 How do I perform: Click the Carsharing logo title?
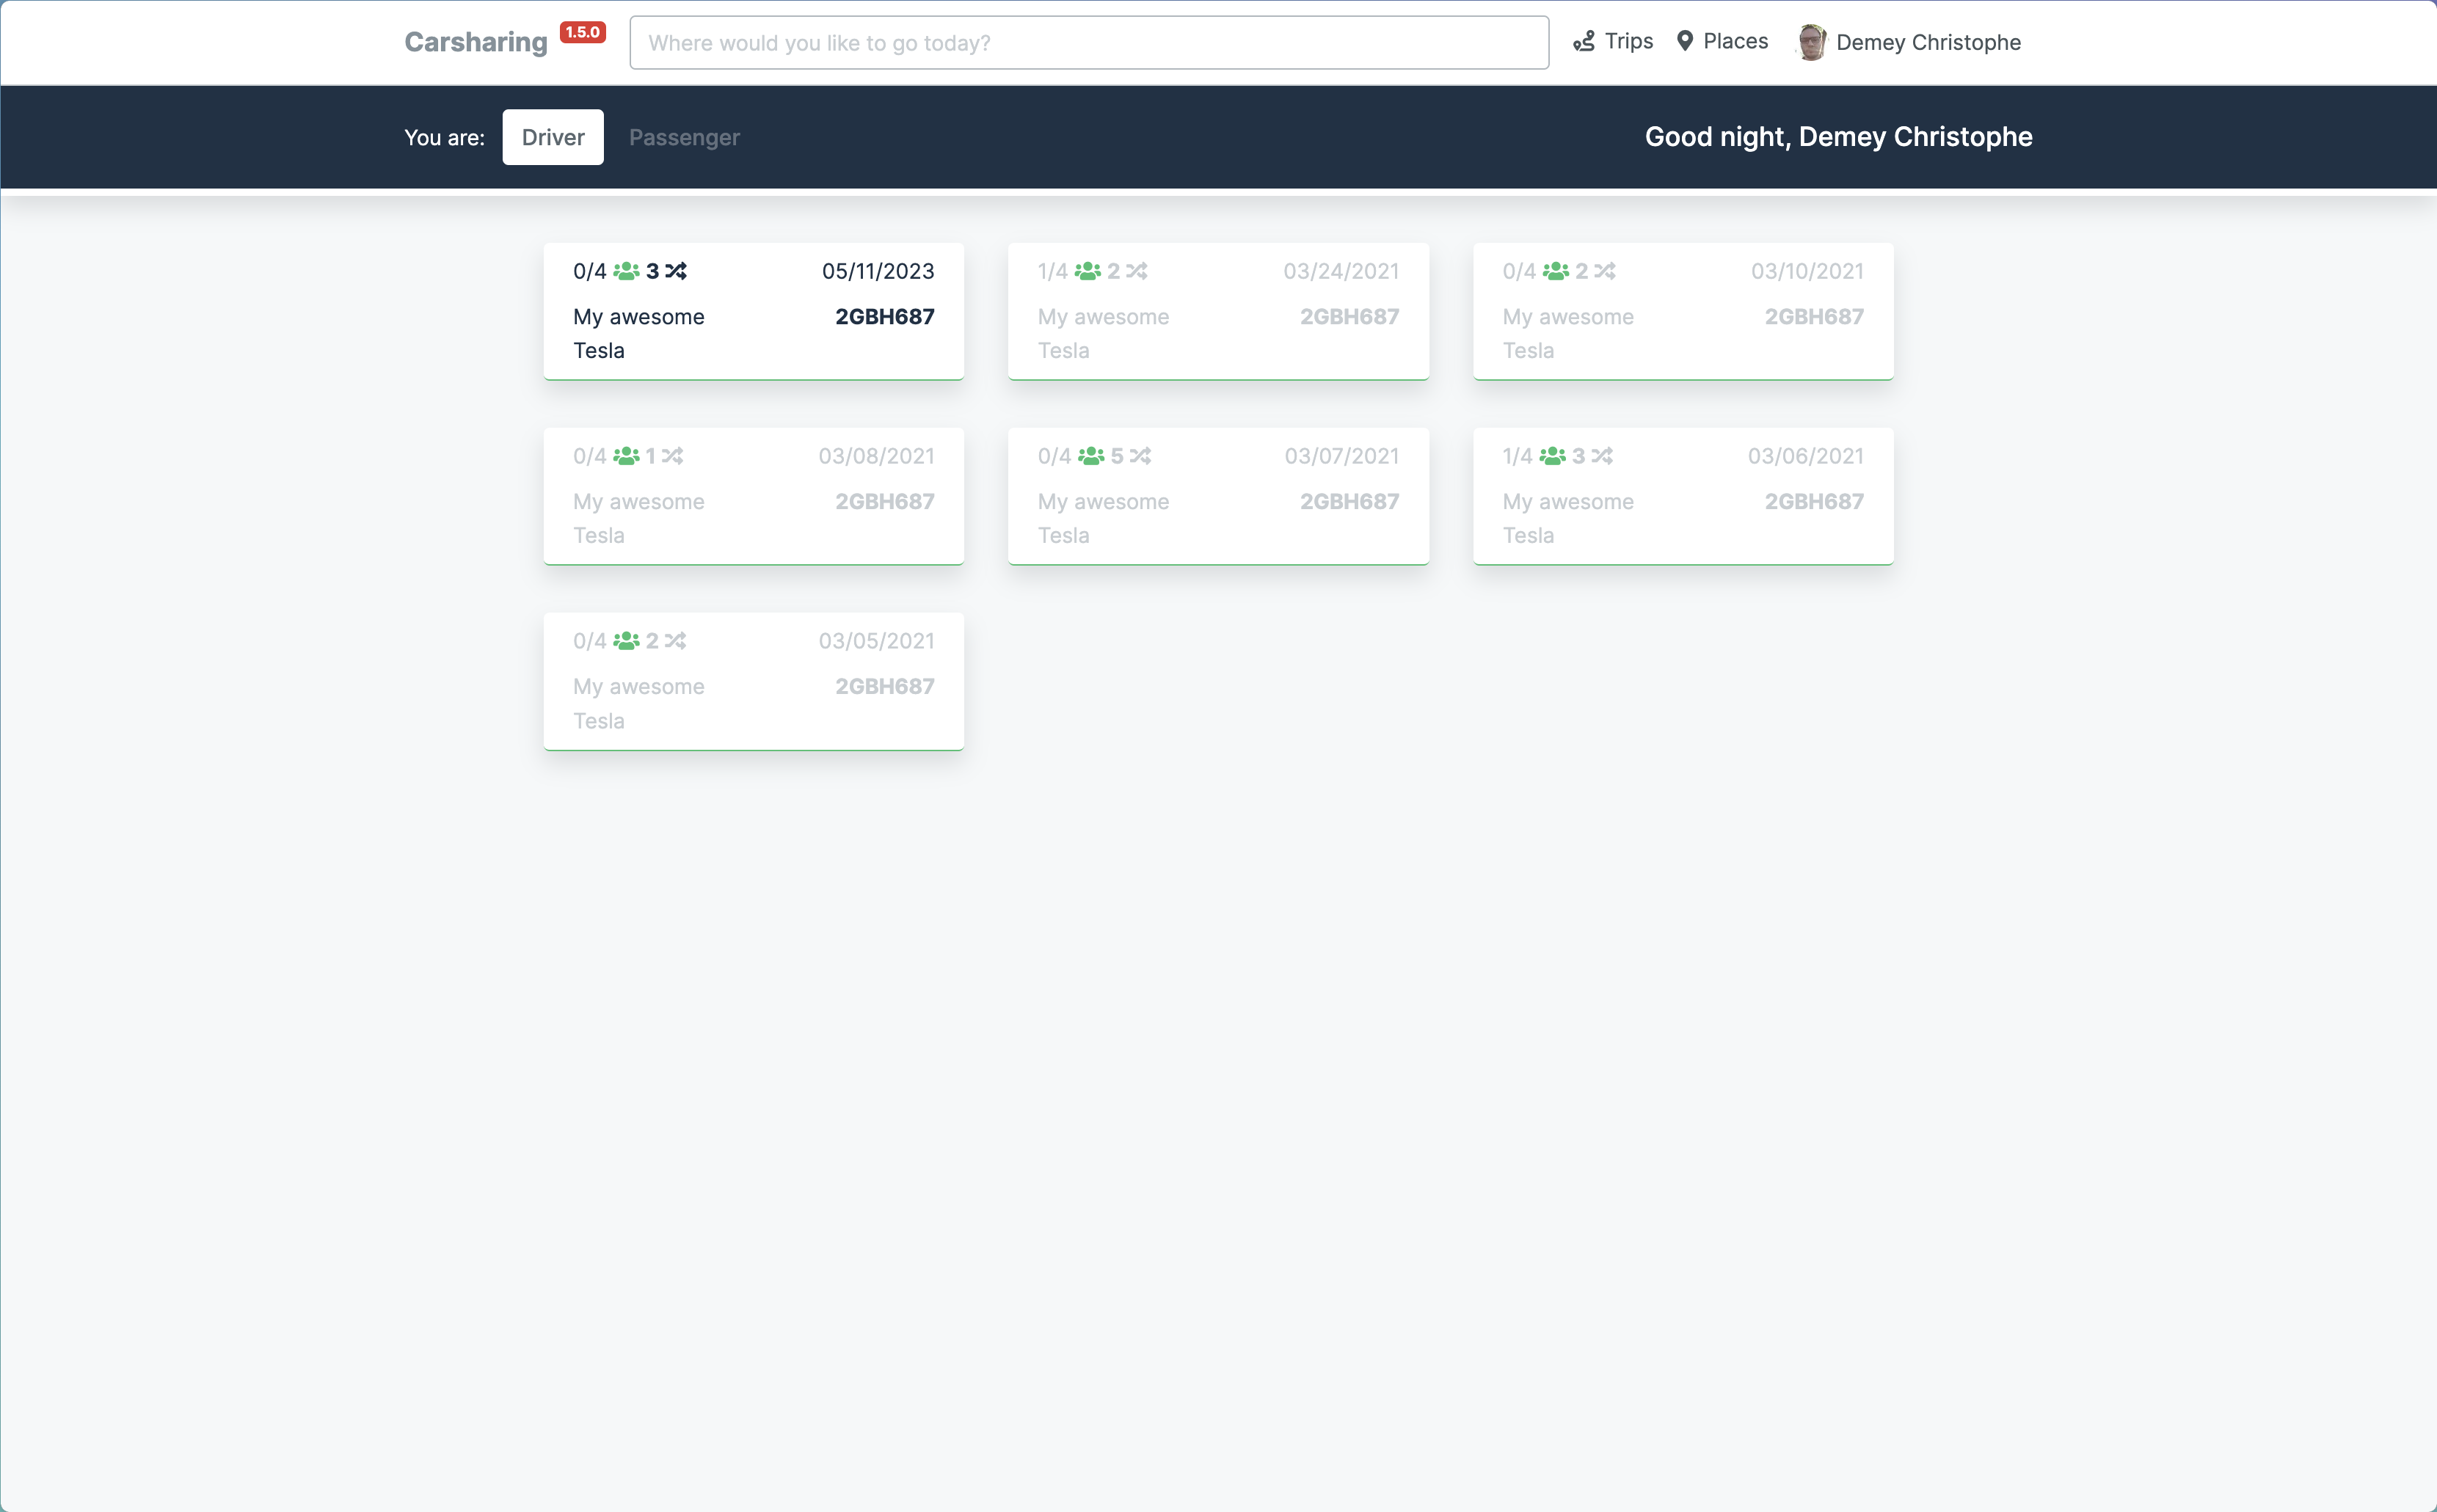476,42
